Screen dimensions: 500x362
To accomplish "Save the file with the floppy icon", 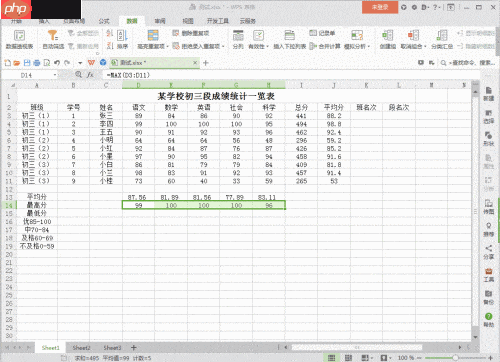I will [x=27, y=63].
